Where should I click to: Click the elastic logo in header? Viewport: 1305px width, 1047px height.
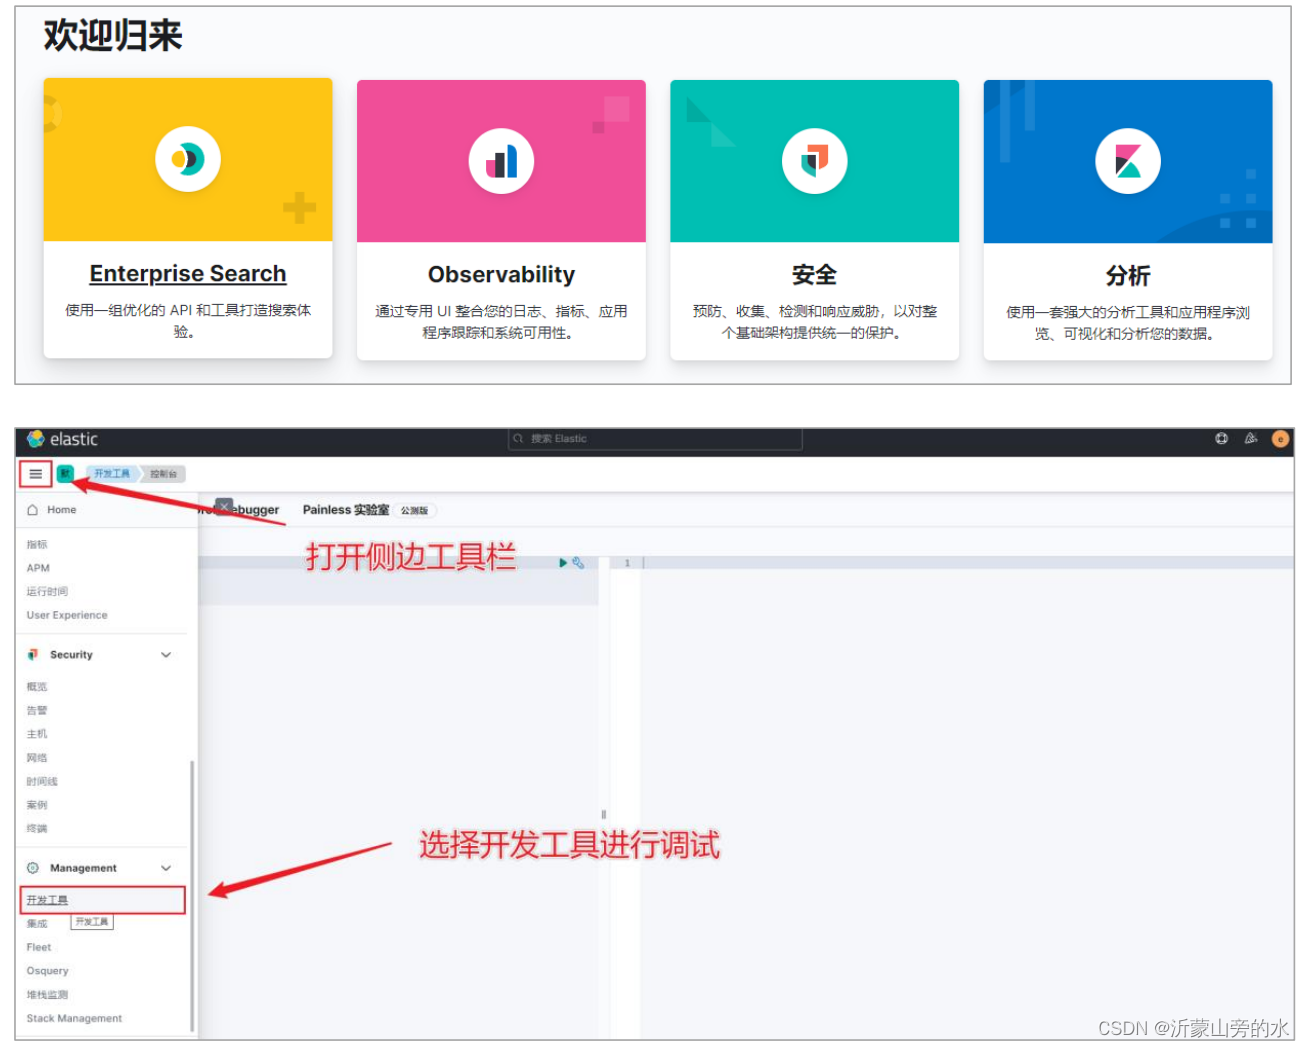pos(62,439)
